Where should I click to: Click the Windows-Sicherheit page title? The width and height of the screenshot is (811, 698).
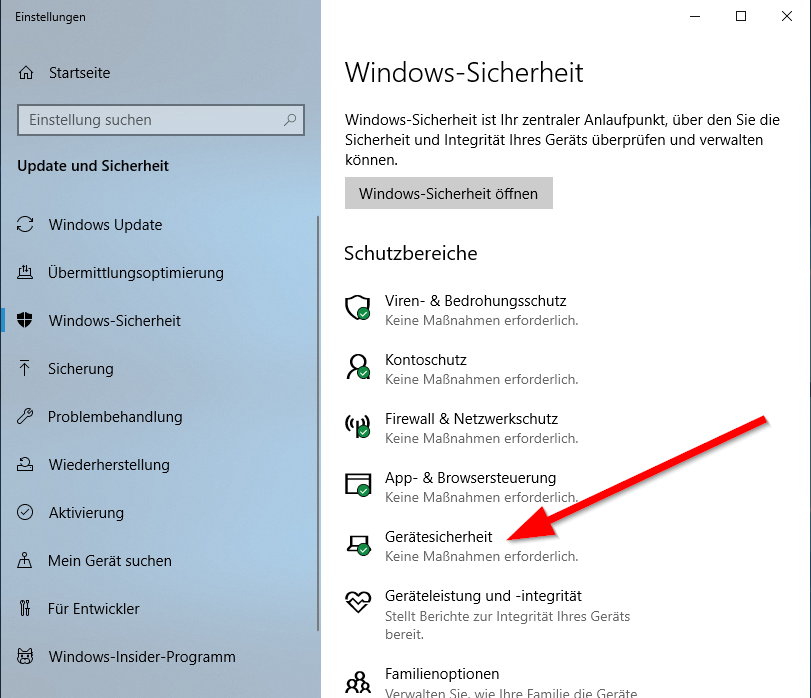point(464,72)
